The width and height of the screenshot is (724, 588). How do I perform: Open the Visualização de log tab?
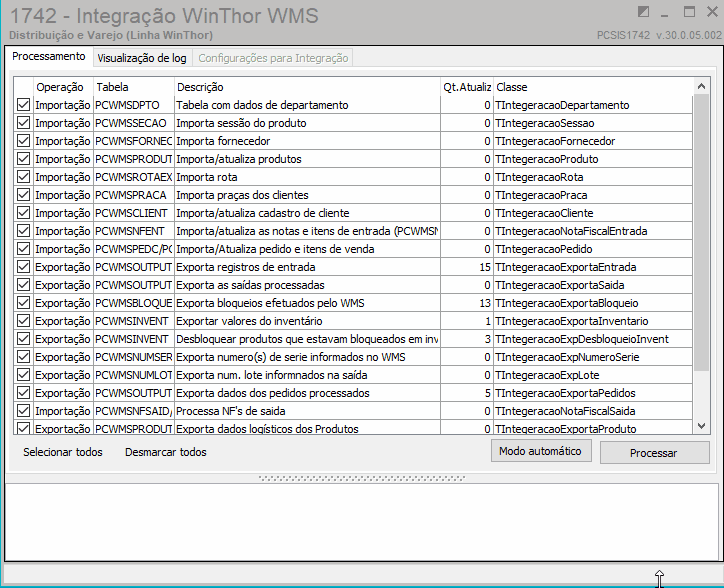click(x=142, y=58)
